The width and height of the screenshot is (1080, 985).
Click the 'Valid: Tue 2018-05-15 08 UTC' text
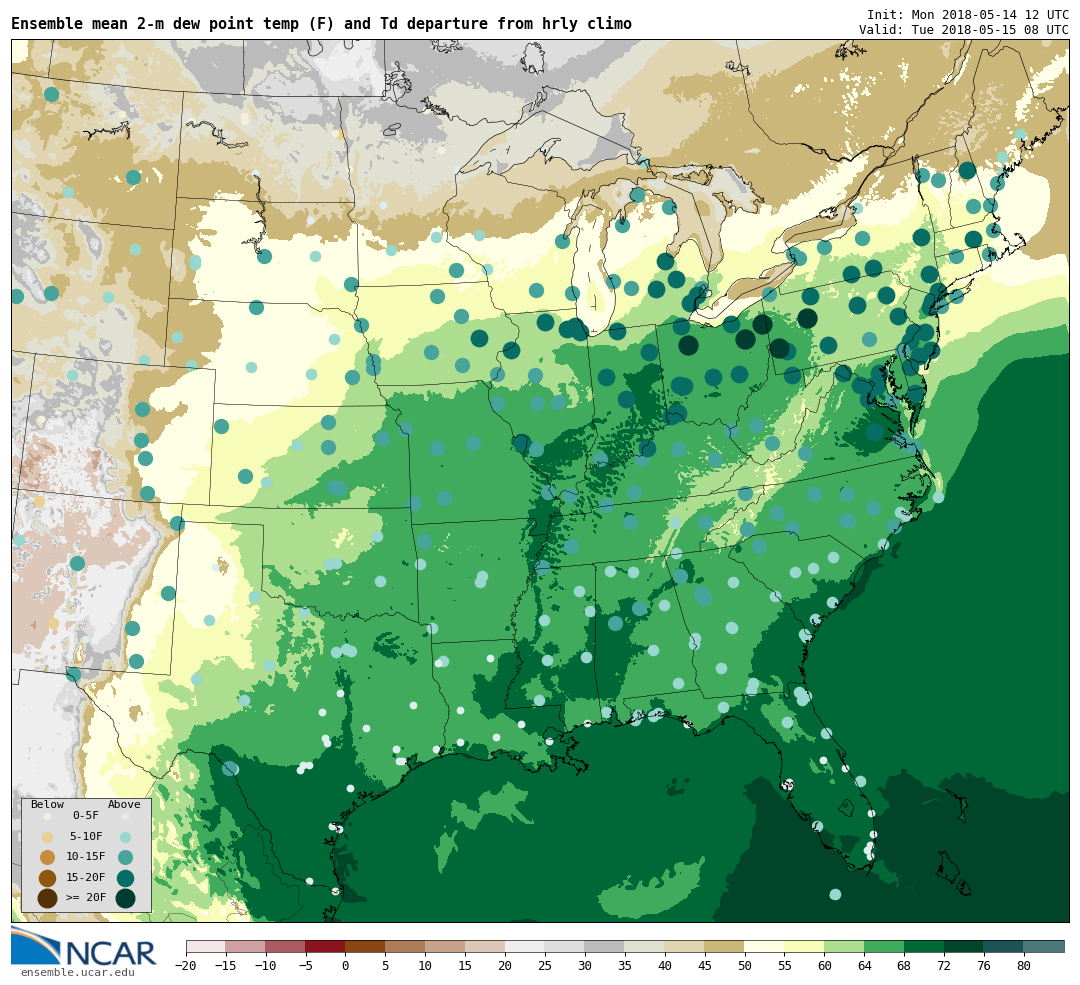[x=964, y=30]
